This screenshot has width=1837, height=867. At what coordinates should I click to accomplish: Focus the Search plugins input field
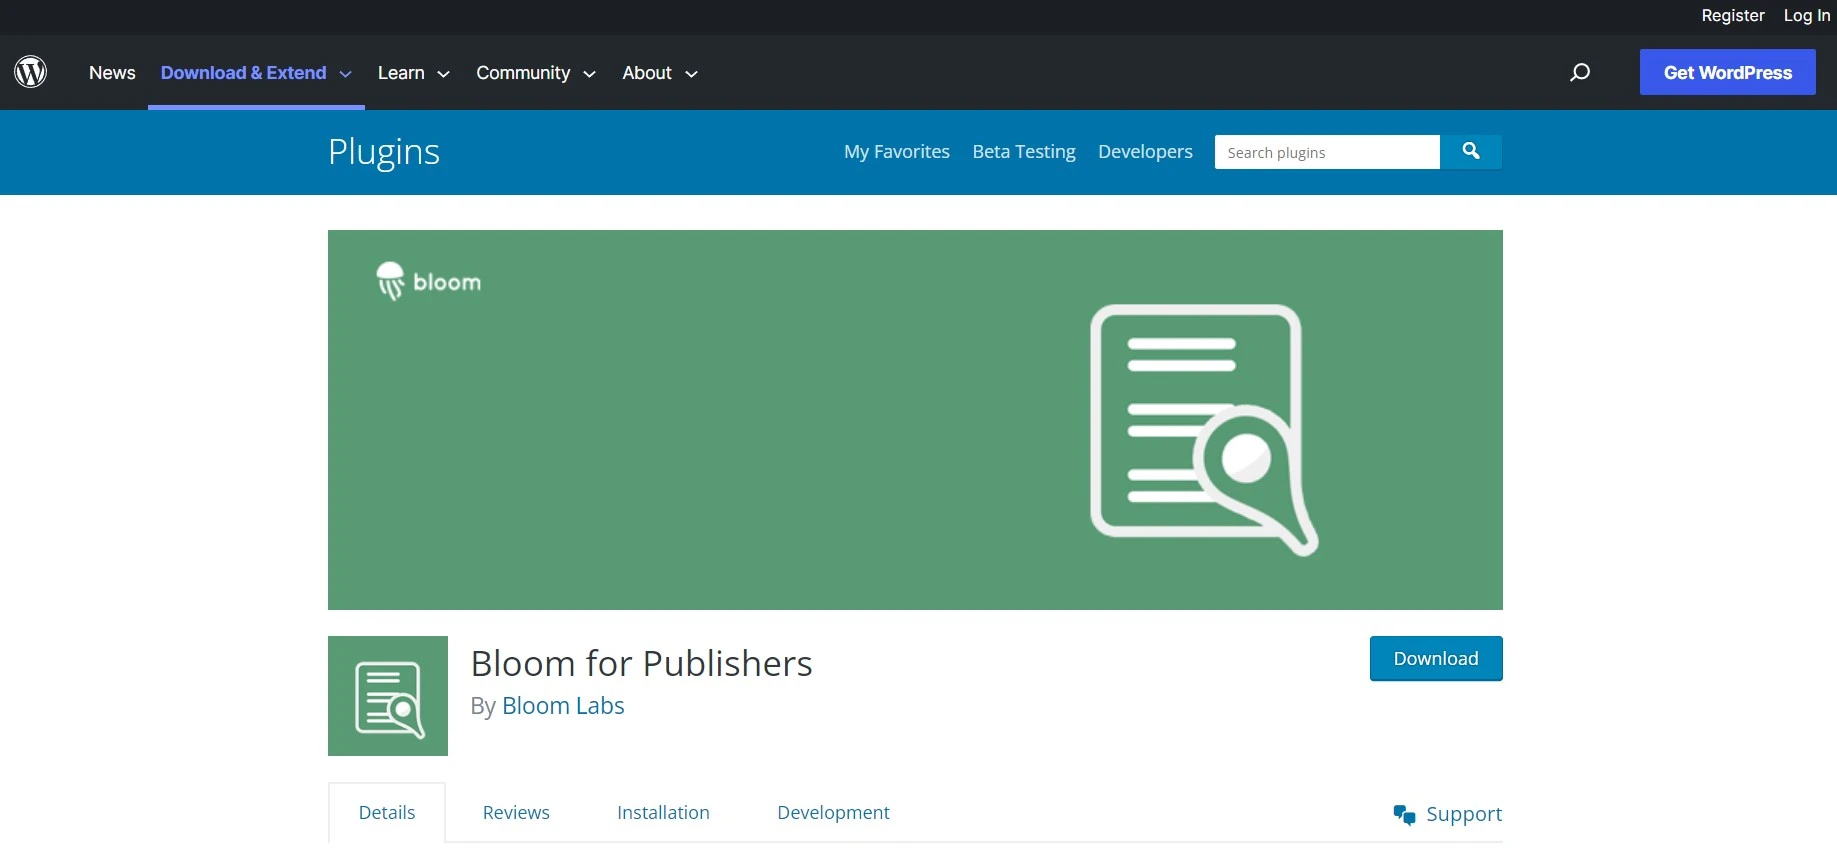[1327, 152]
